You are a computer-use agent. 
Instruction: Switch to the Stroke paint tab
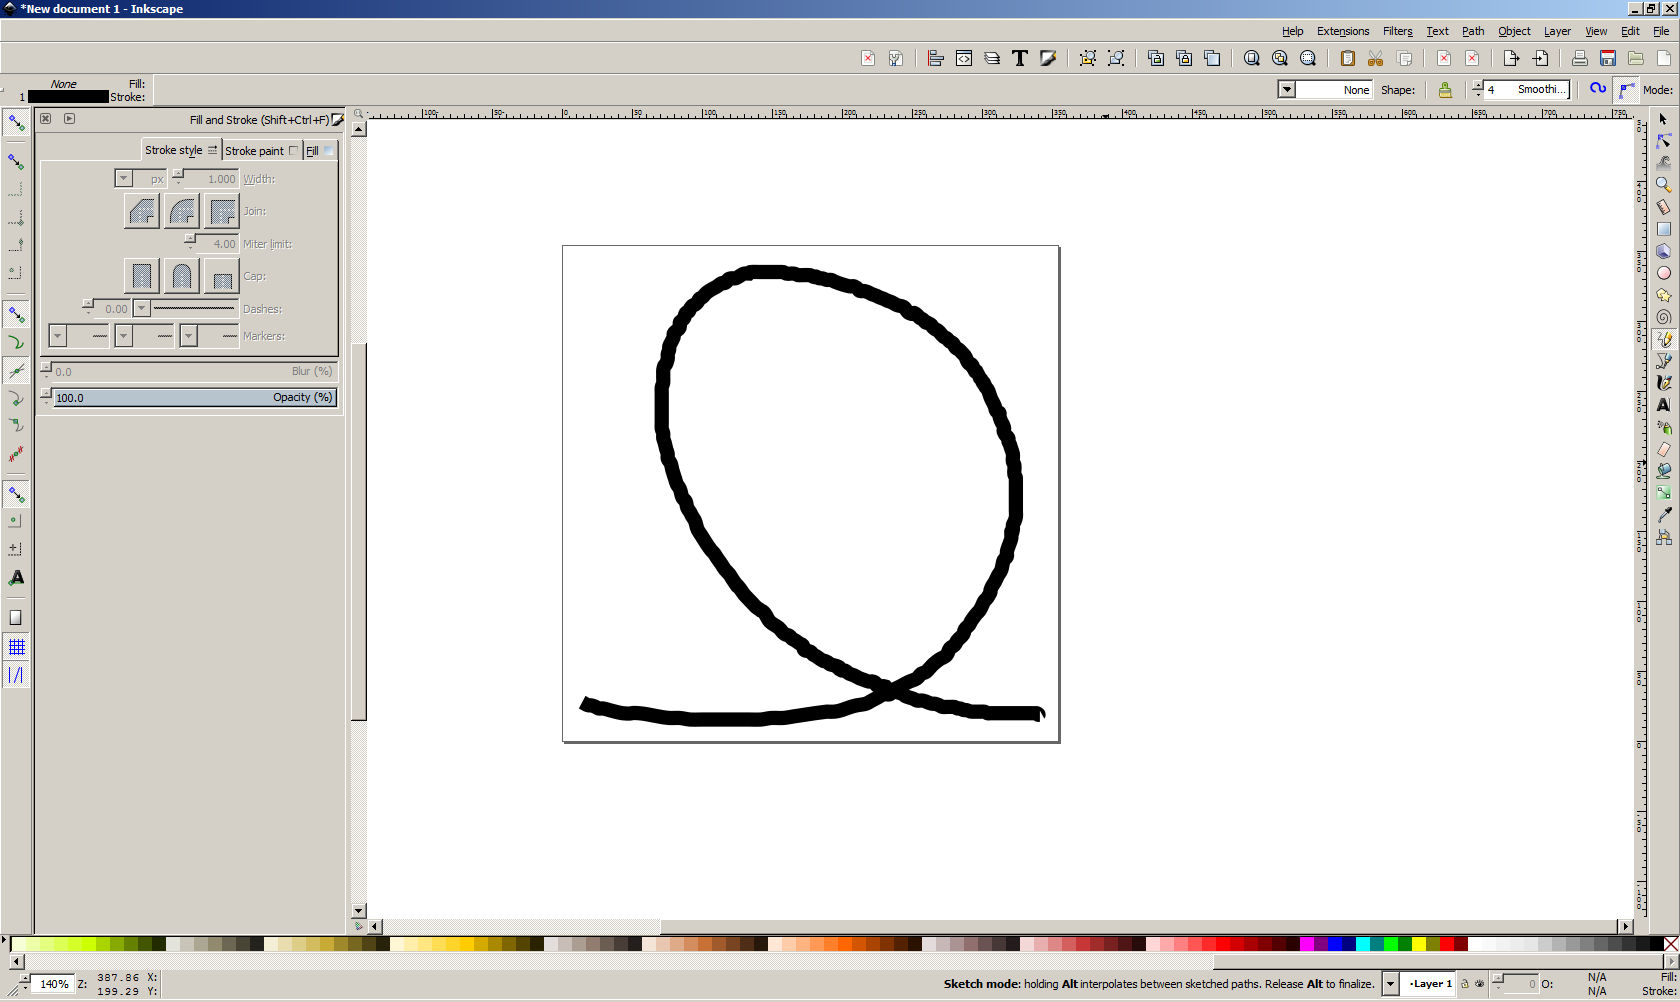click(x=254, y=151)
